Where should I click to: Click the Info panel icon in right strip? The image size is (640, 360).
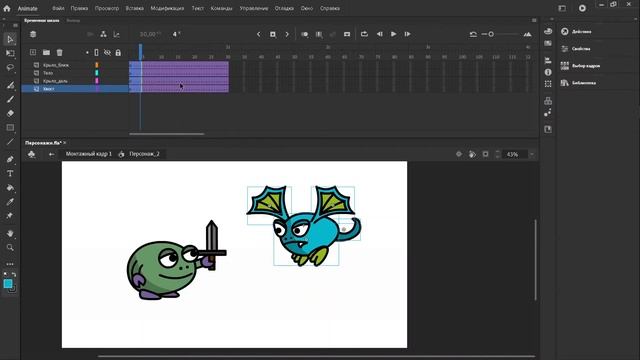(548, 72)
